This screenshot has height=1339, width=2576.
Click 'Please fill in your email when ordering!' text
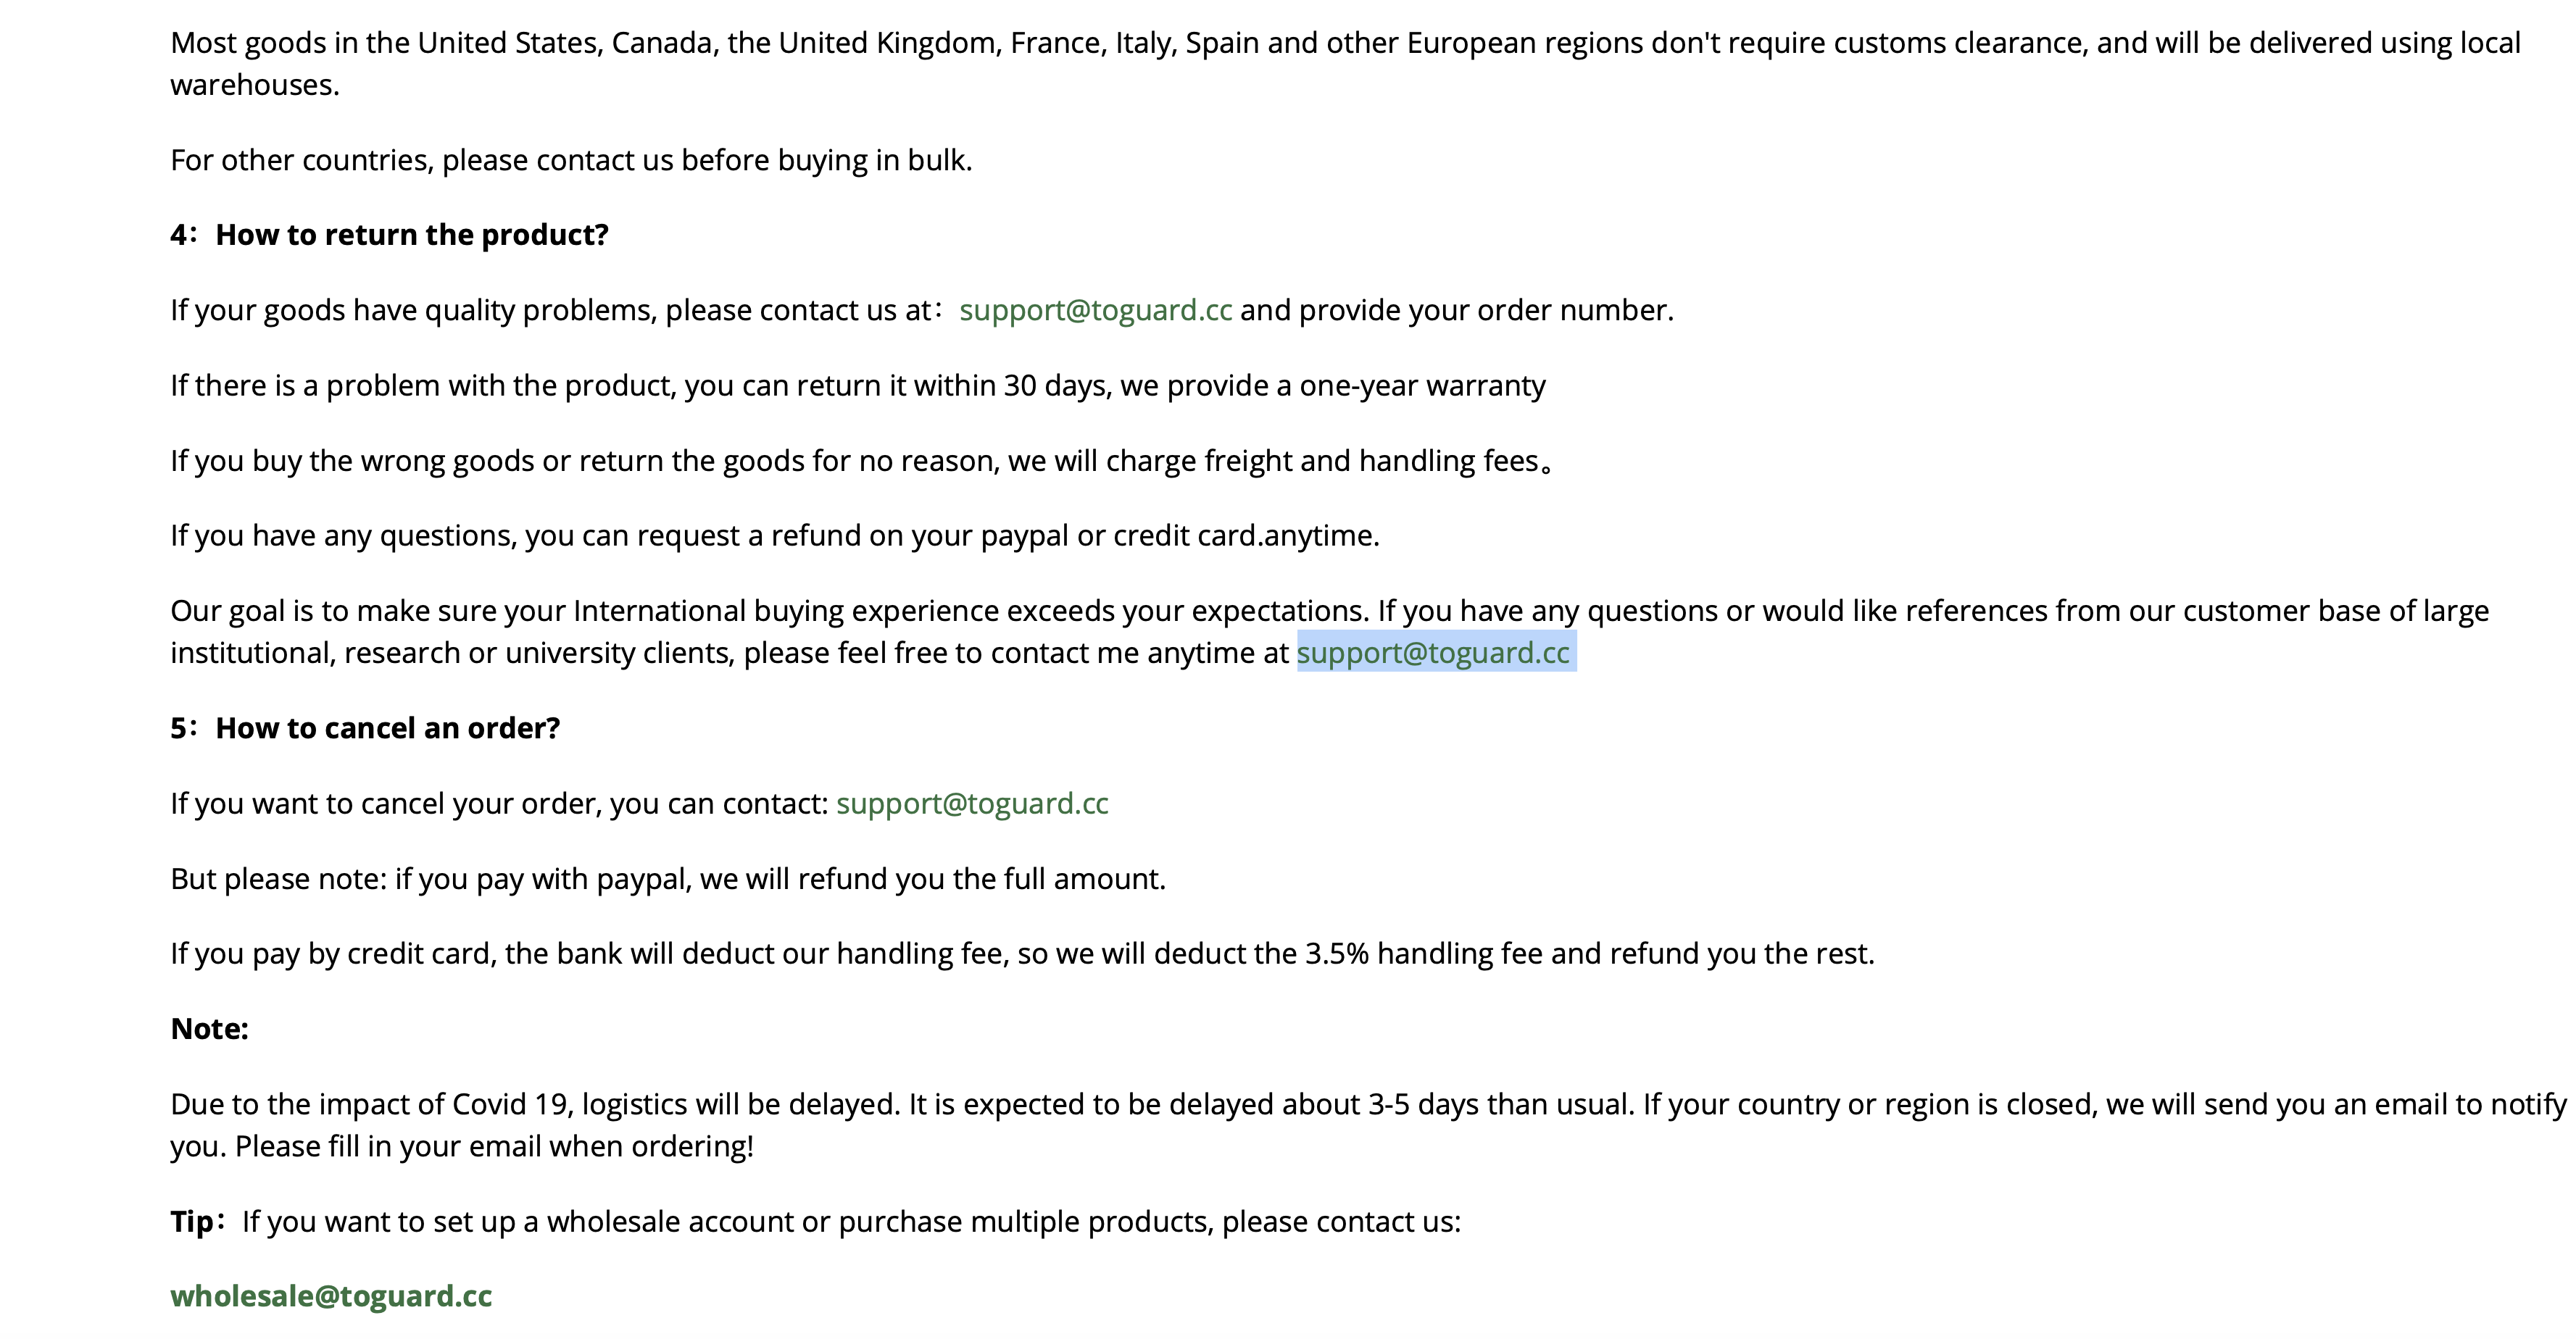coord(494,1145)
